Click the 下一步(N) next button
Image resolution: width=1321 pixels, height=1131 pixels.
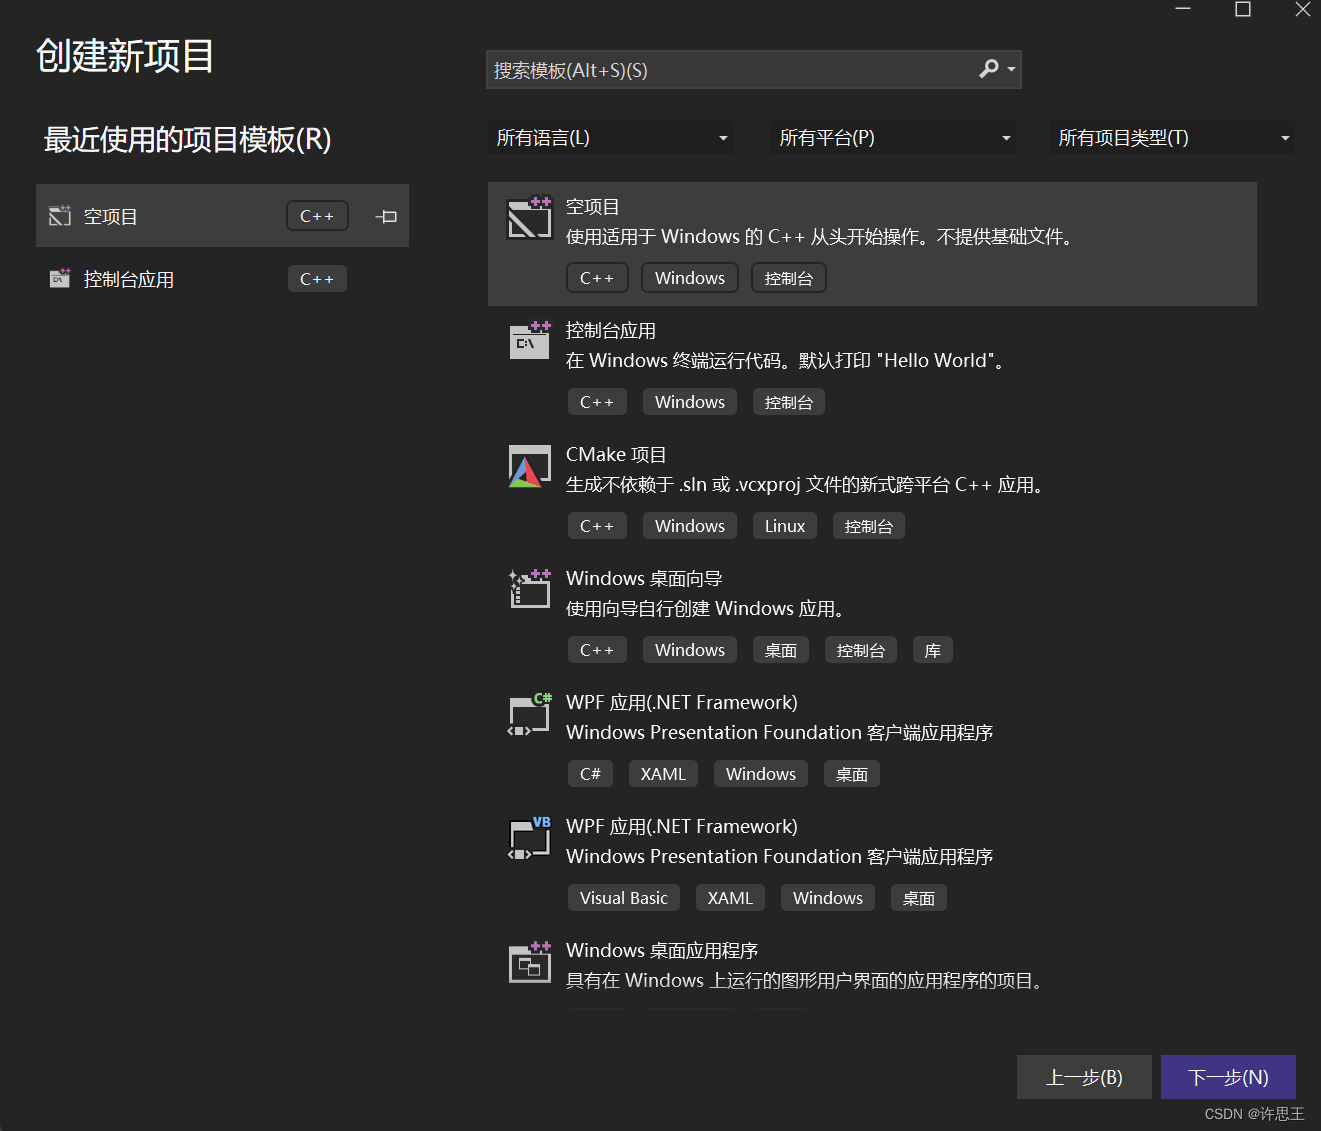click(1228, 1077)
